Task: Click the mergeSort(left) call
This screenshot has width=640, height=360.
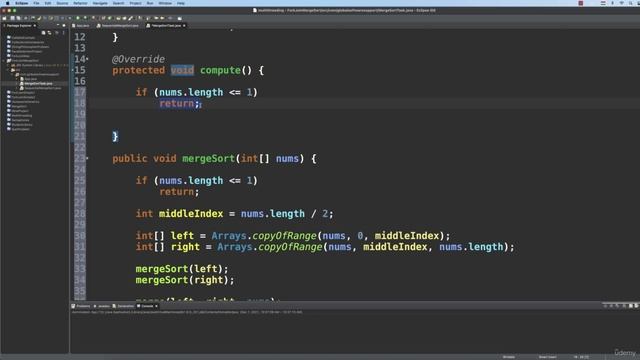Action: click(x=182, y=269)
